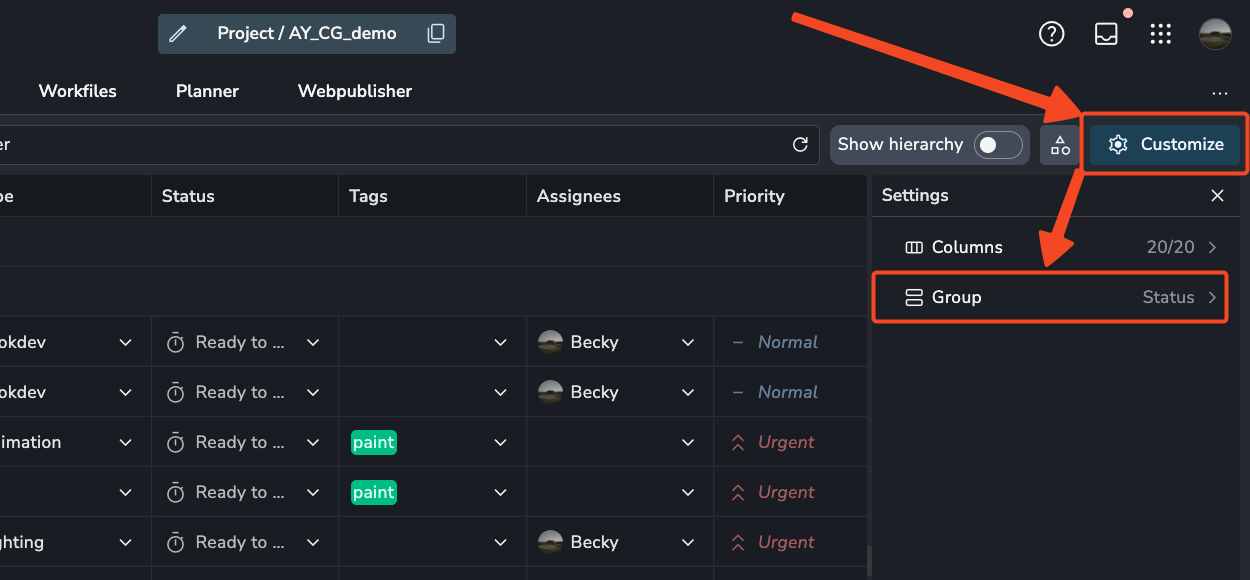The width and height of the screenshot is (1250, 580).
Task: Switch to the Webpublisher tab
Action: 355,91
